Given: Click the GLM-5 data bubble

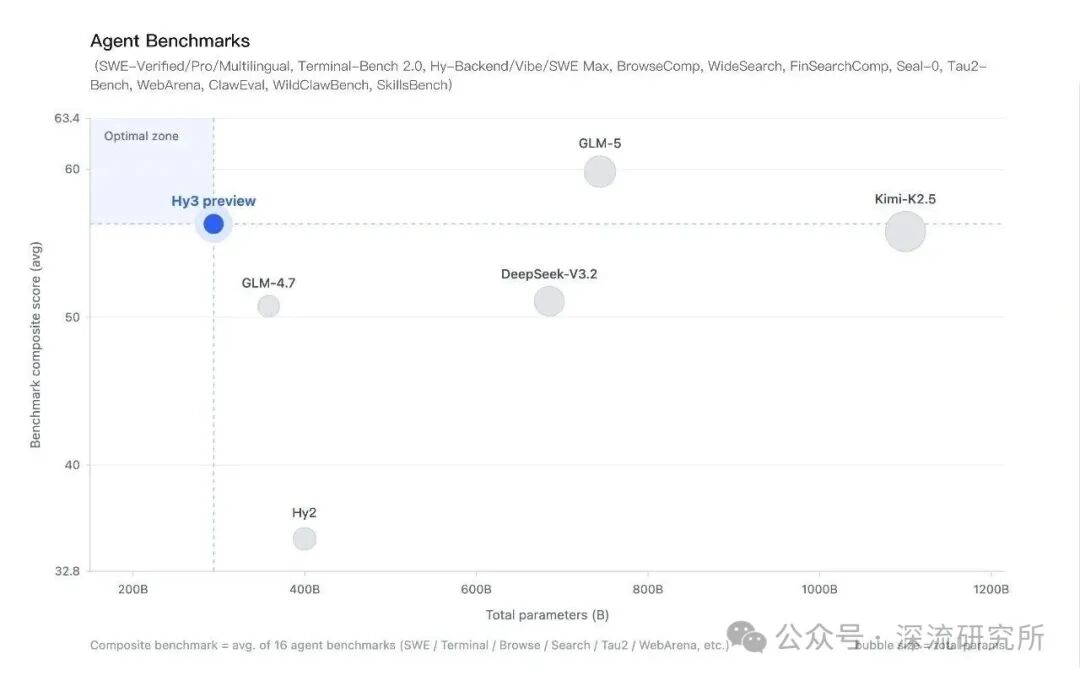Looking at the screenshot, I should tap(599, 172).
